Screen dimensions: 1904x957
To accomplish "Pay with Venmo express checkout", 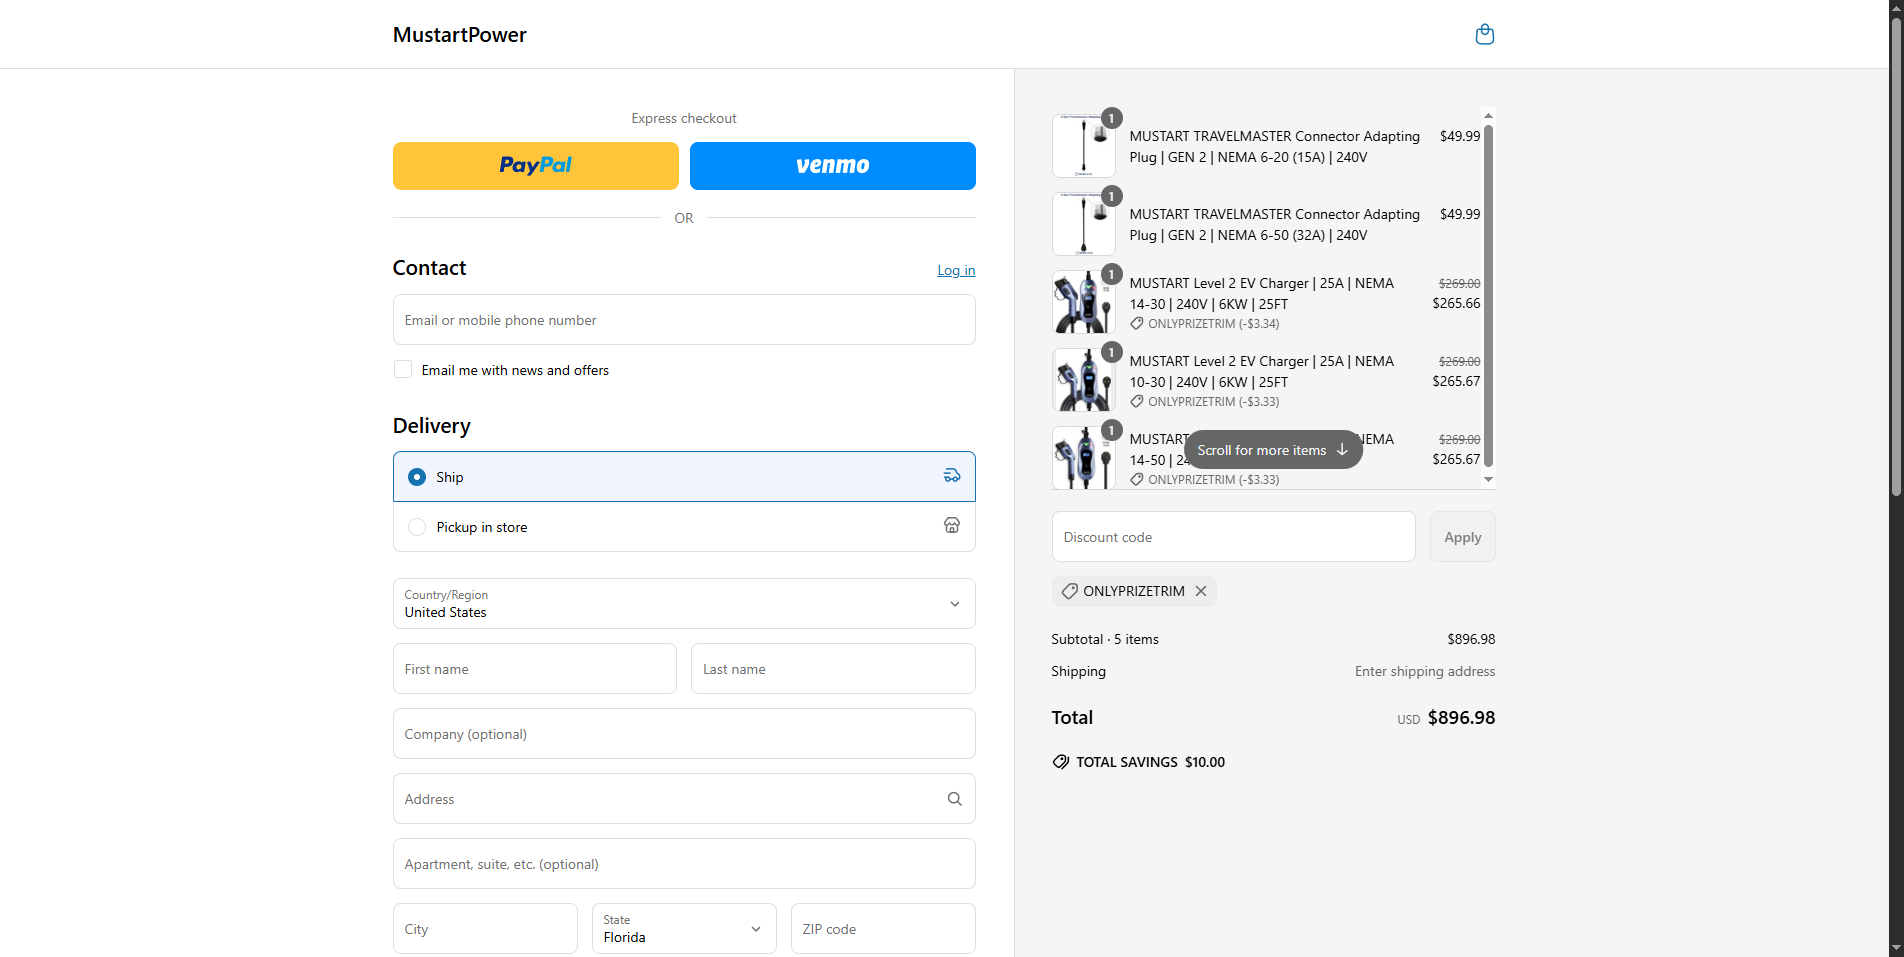I will click(833, 166).
